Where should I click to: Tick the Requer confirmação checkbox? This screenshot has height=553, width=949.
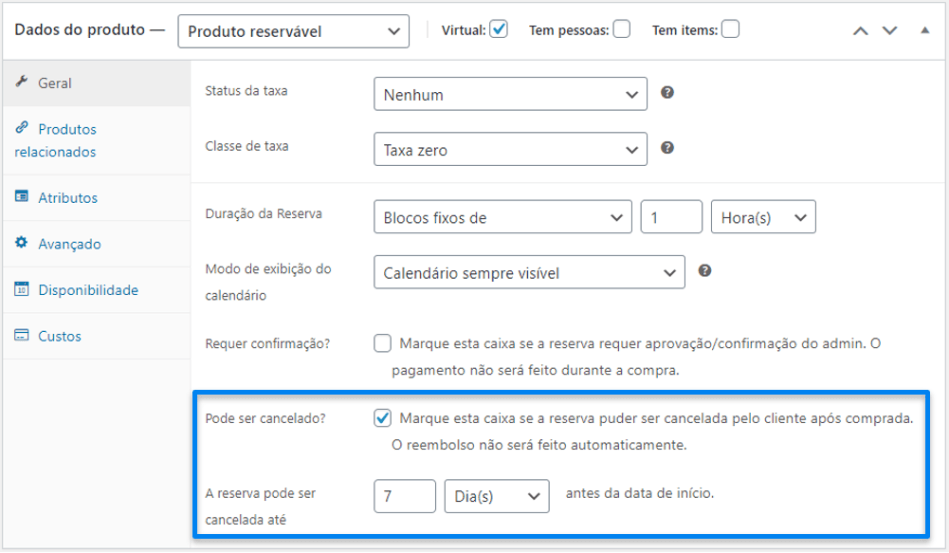tap(383, 344)
